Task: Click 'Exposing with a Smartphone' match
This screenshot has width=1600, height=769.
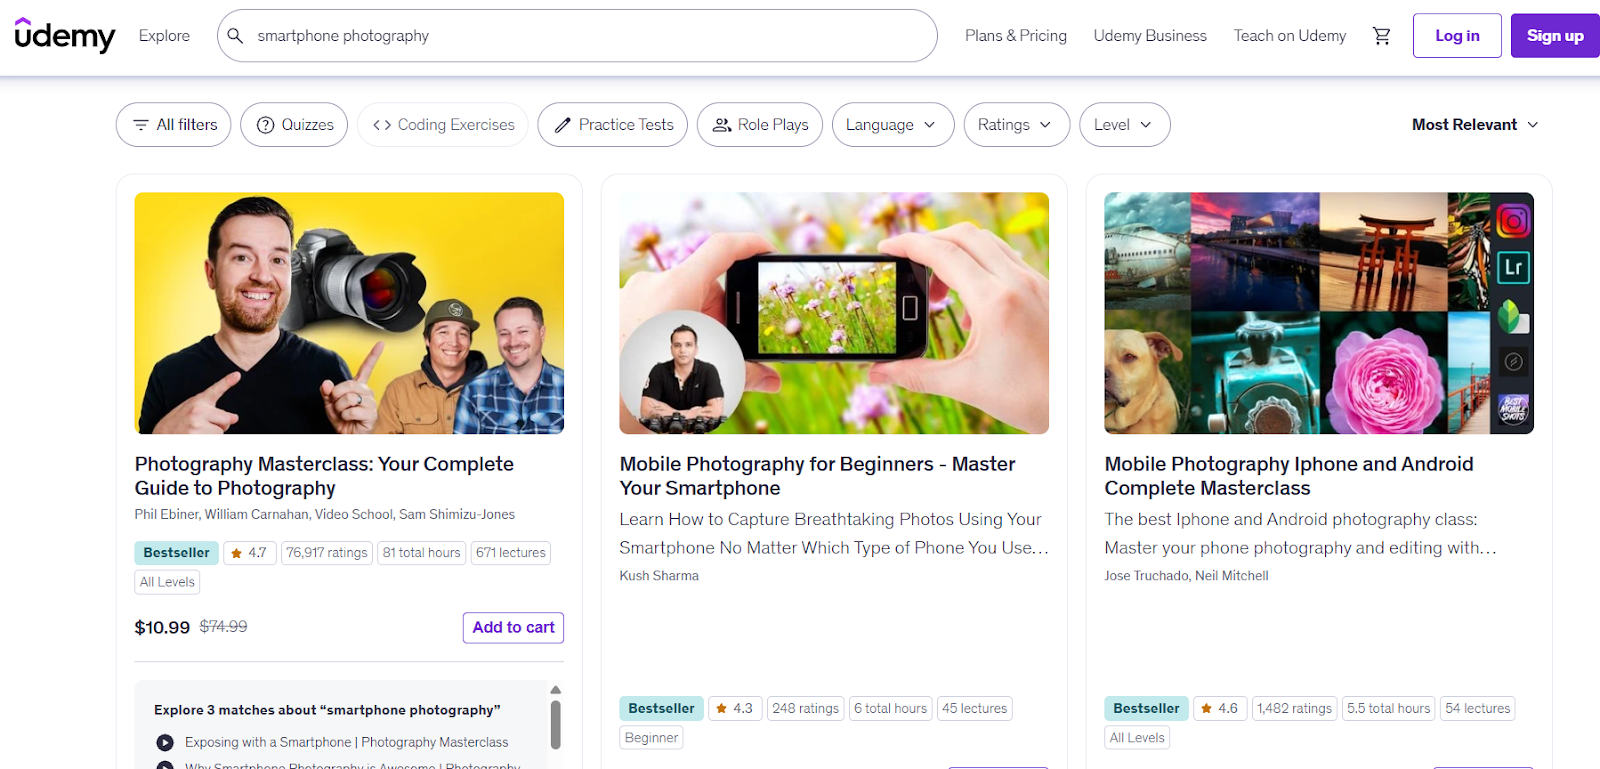Action: point(346,742)
